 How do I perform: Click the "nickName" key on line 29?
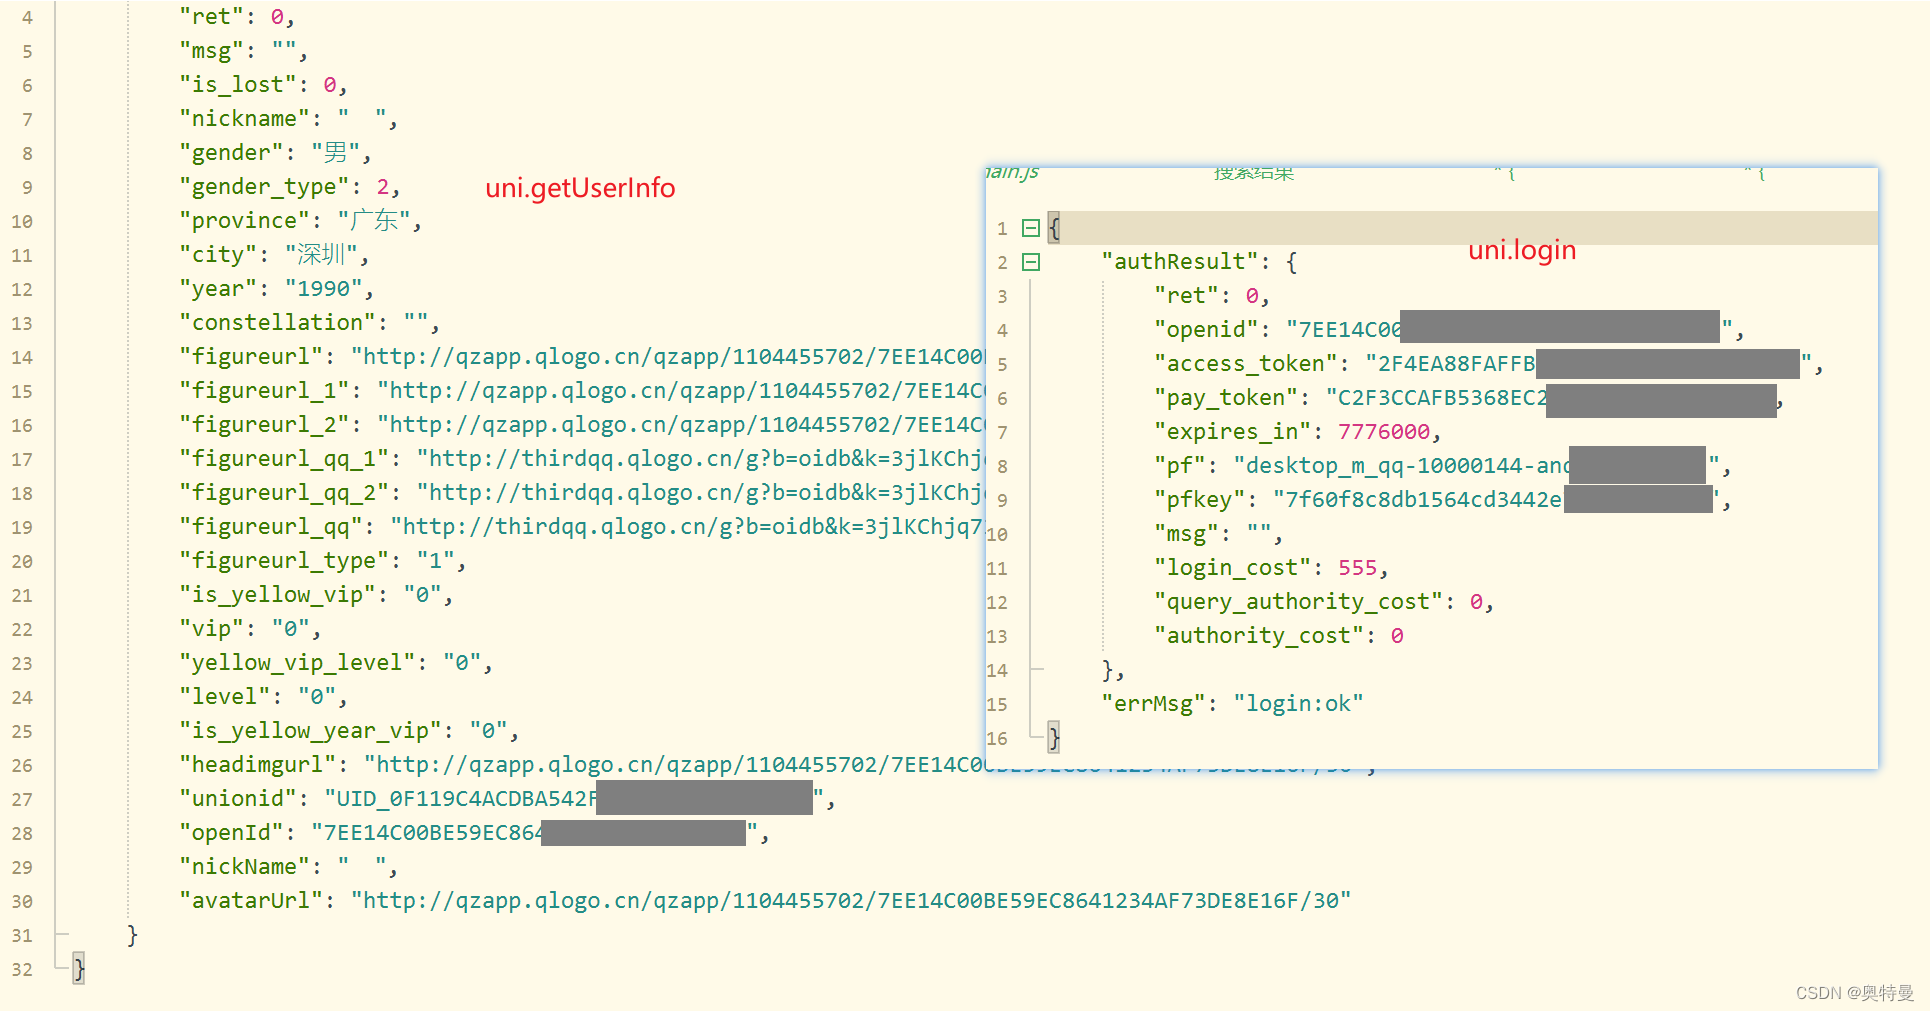point(244,867)
